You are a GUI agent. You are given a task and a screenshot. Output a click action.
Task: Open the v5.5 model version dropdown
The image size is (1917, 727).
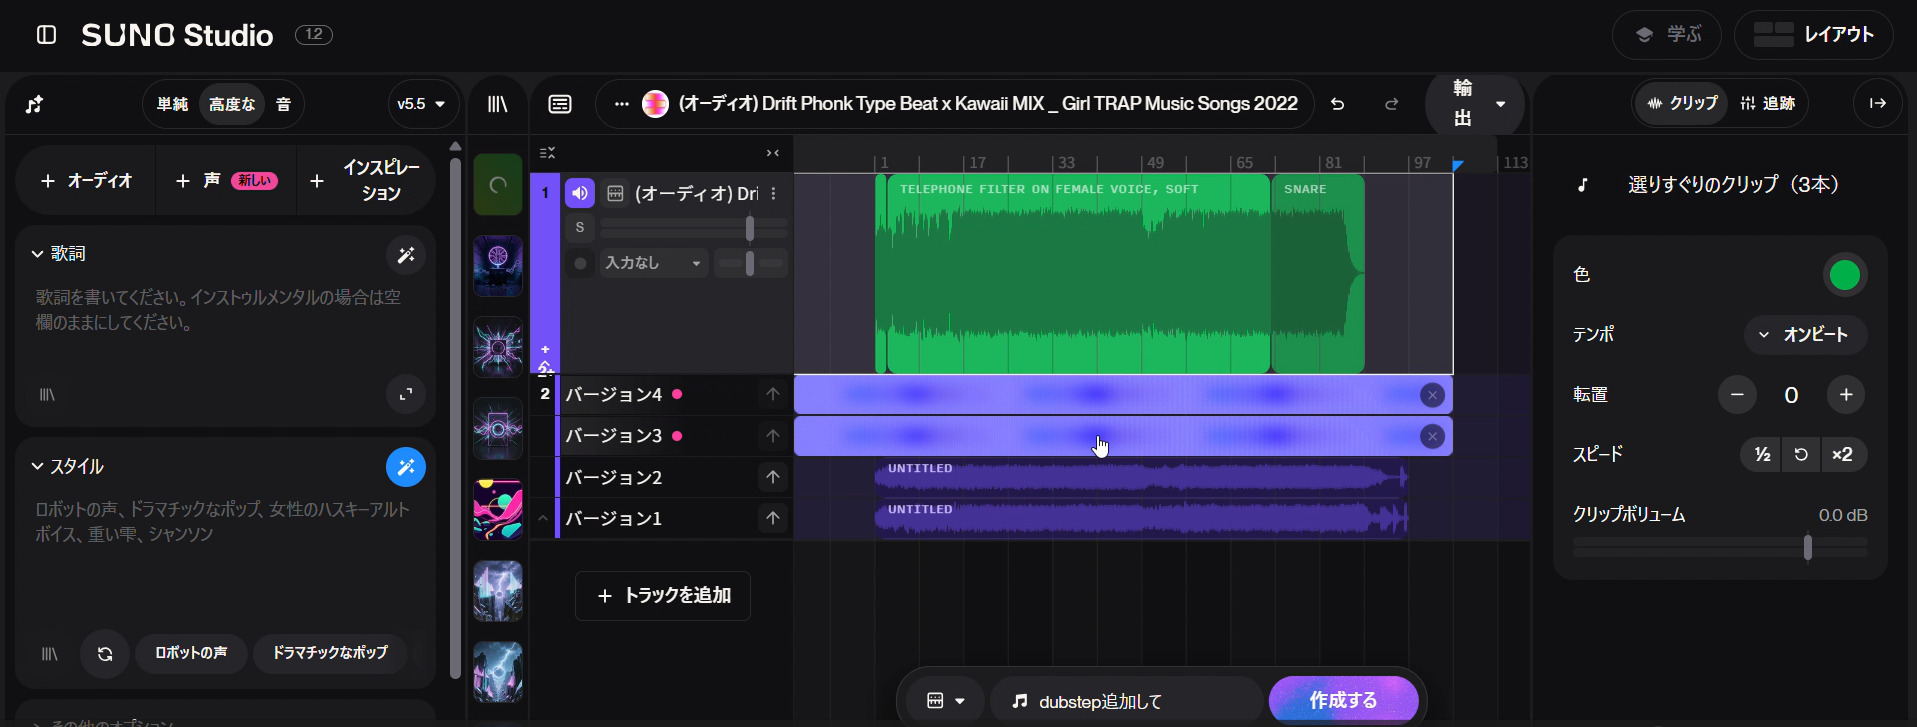(421, 104)
